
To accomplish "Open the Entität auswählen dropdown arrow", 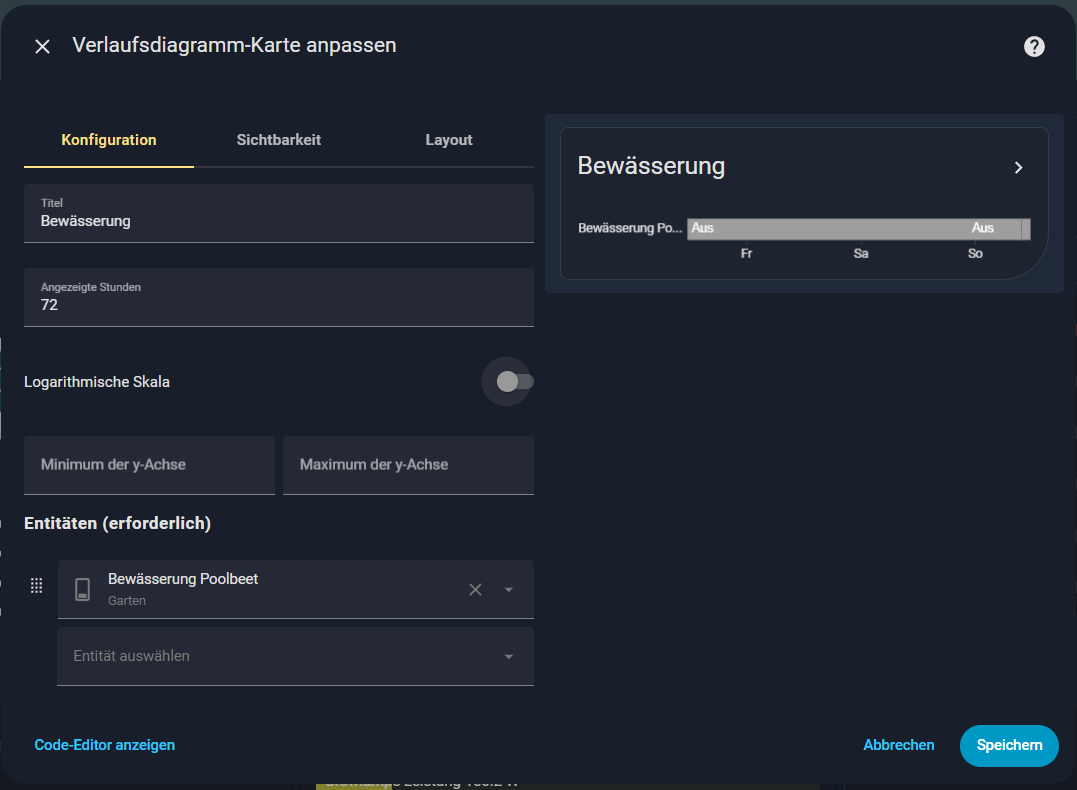I will [509, 657].
